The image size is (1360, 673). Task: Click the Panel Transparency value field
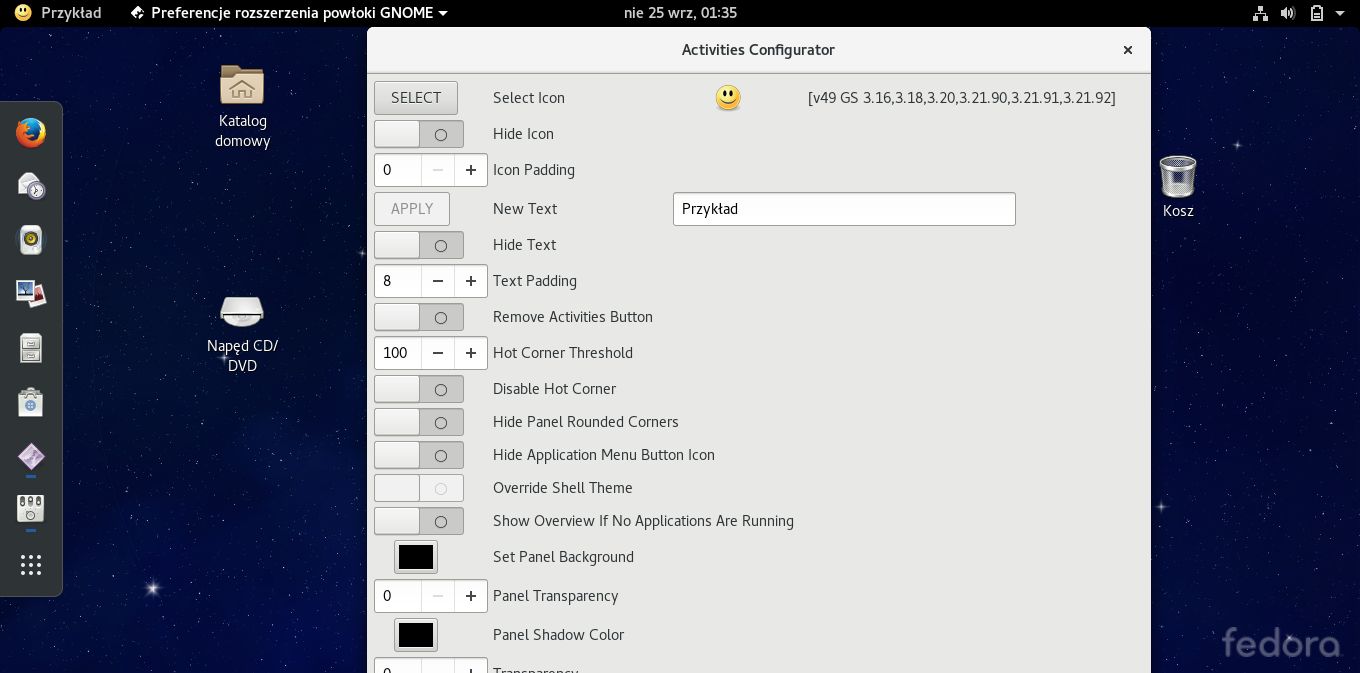click(398, 596)
